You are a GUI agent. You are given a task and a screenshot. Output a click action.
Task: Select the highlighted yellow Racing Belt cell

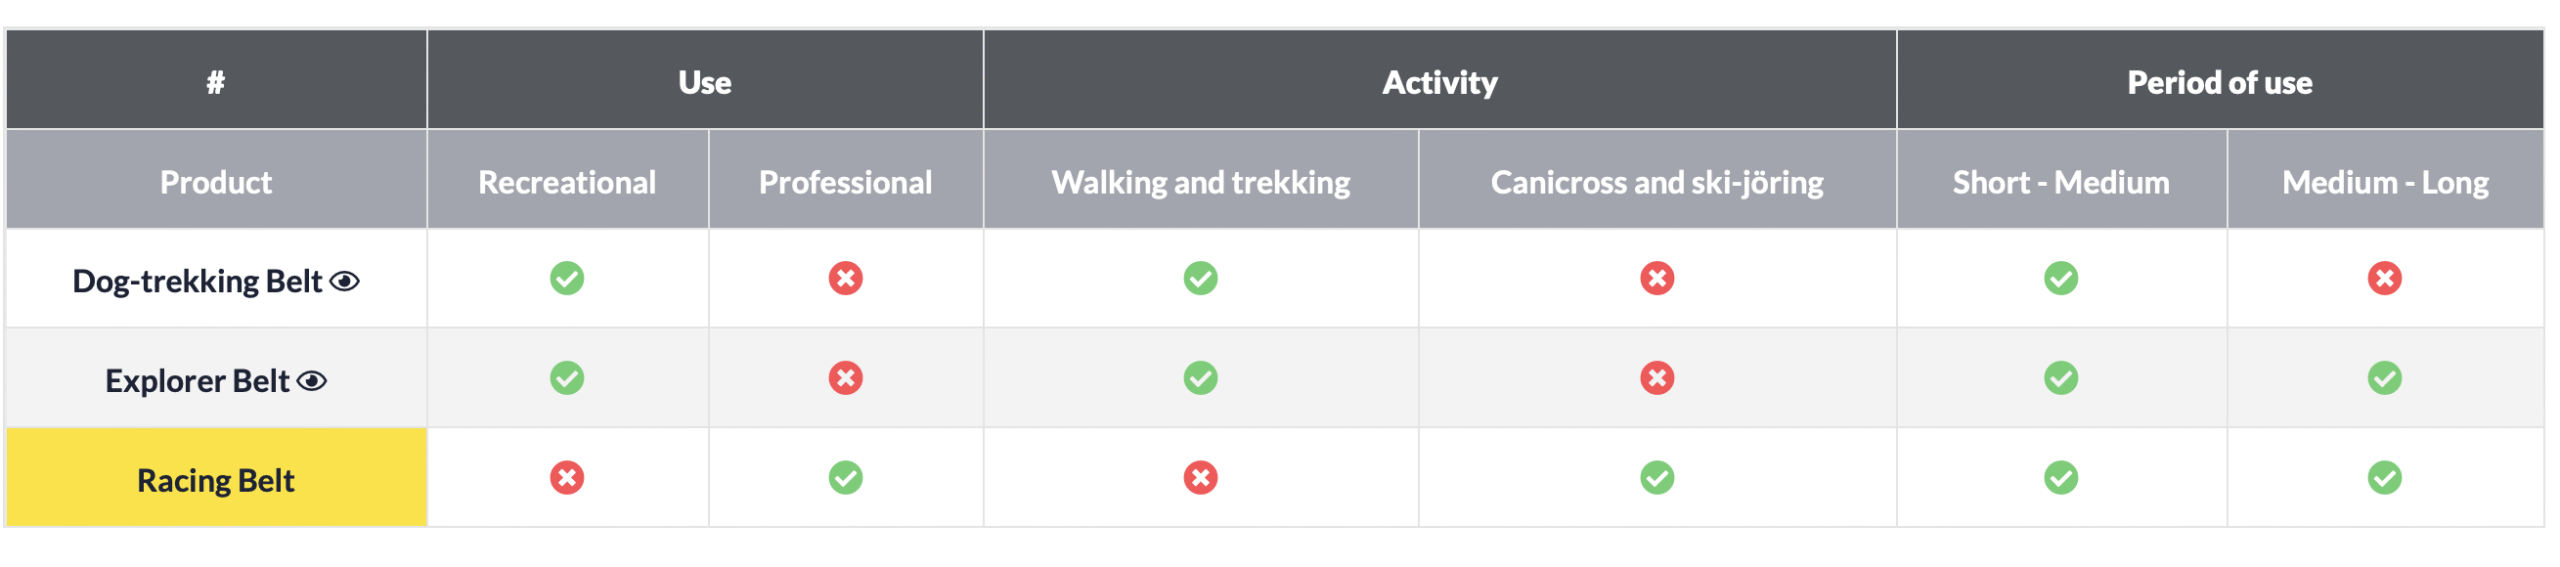pyautogui.click(x=216, y=480)
